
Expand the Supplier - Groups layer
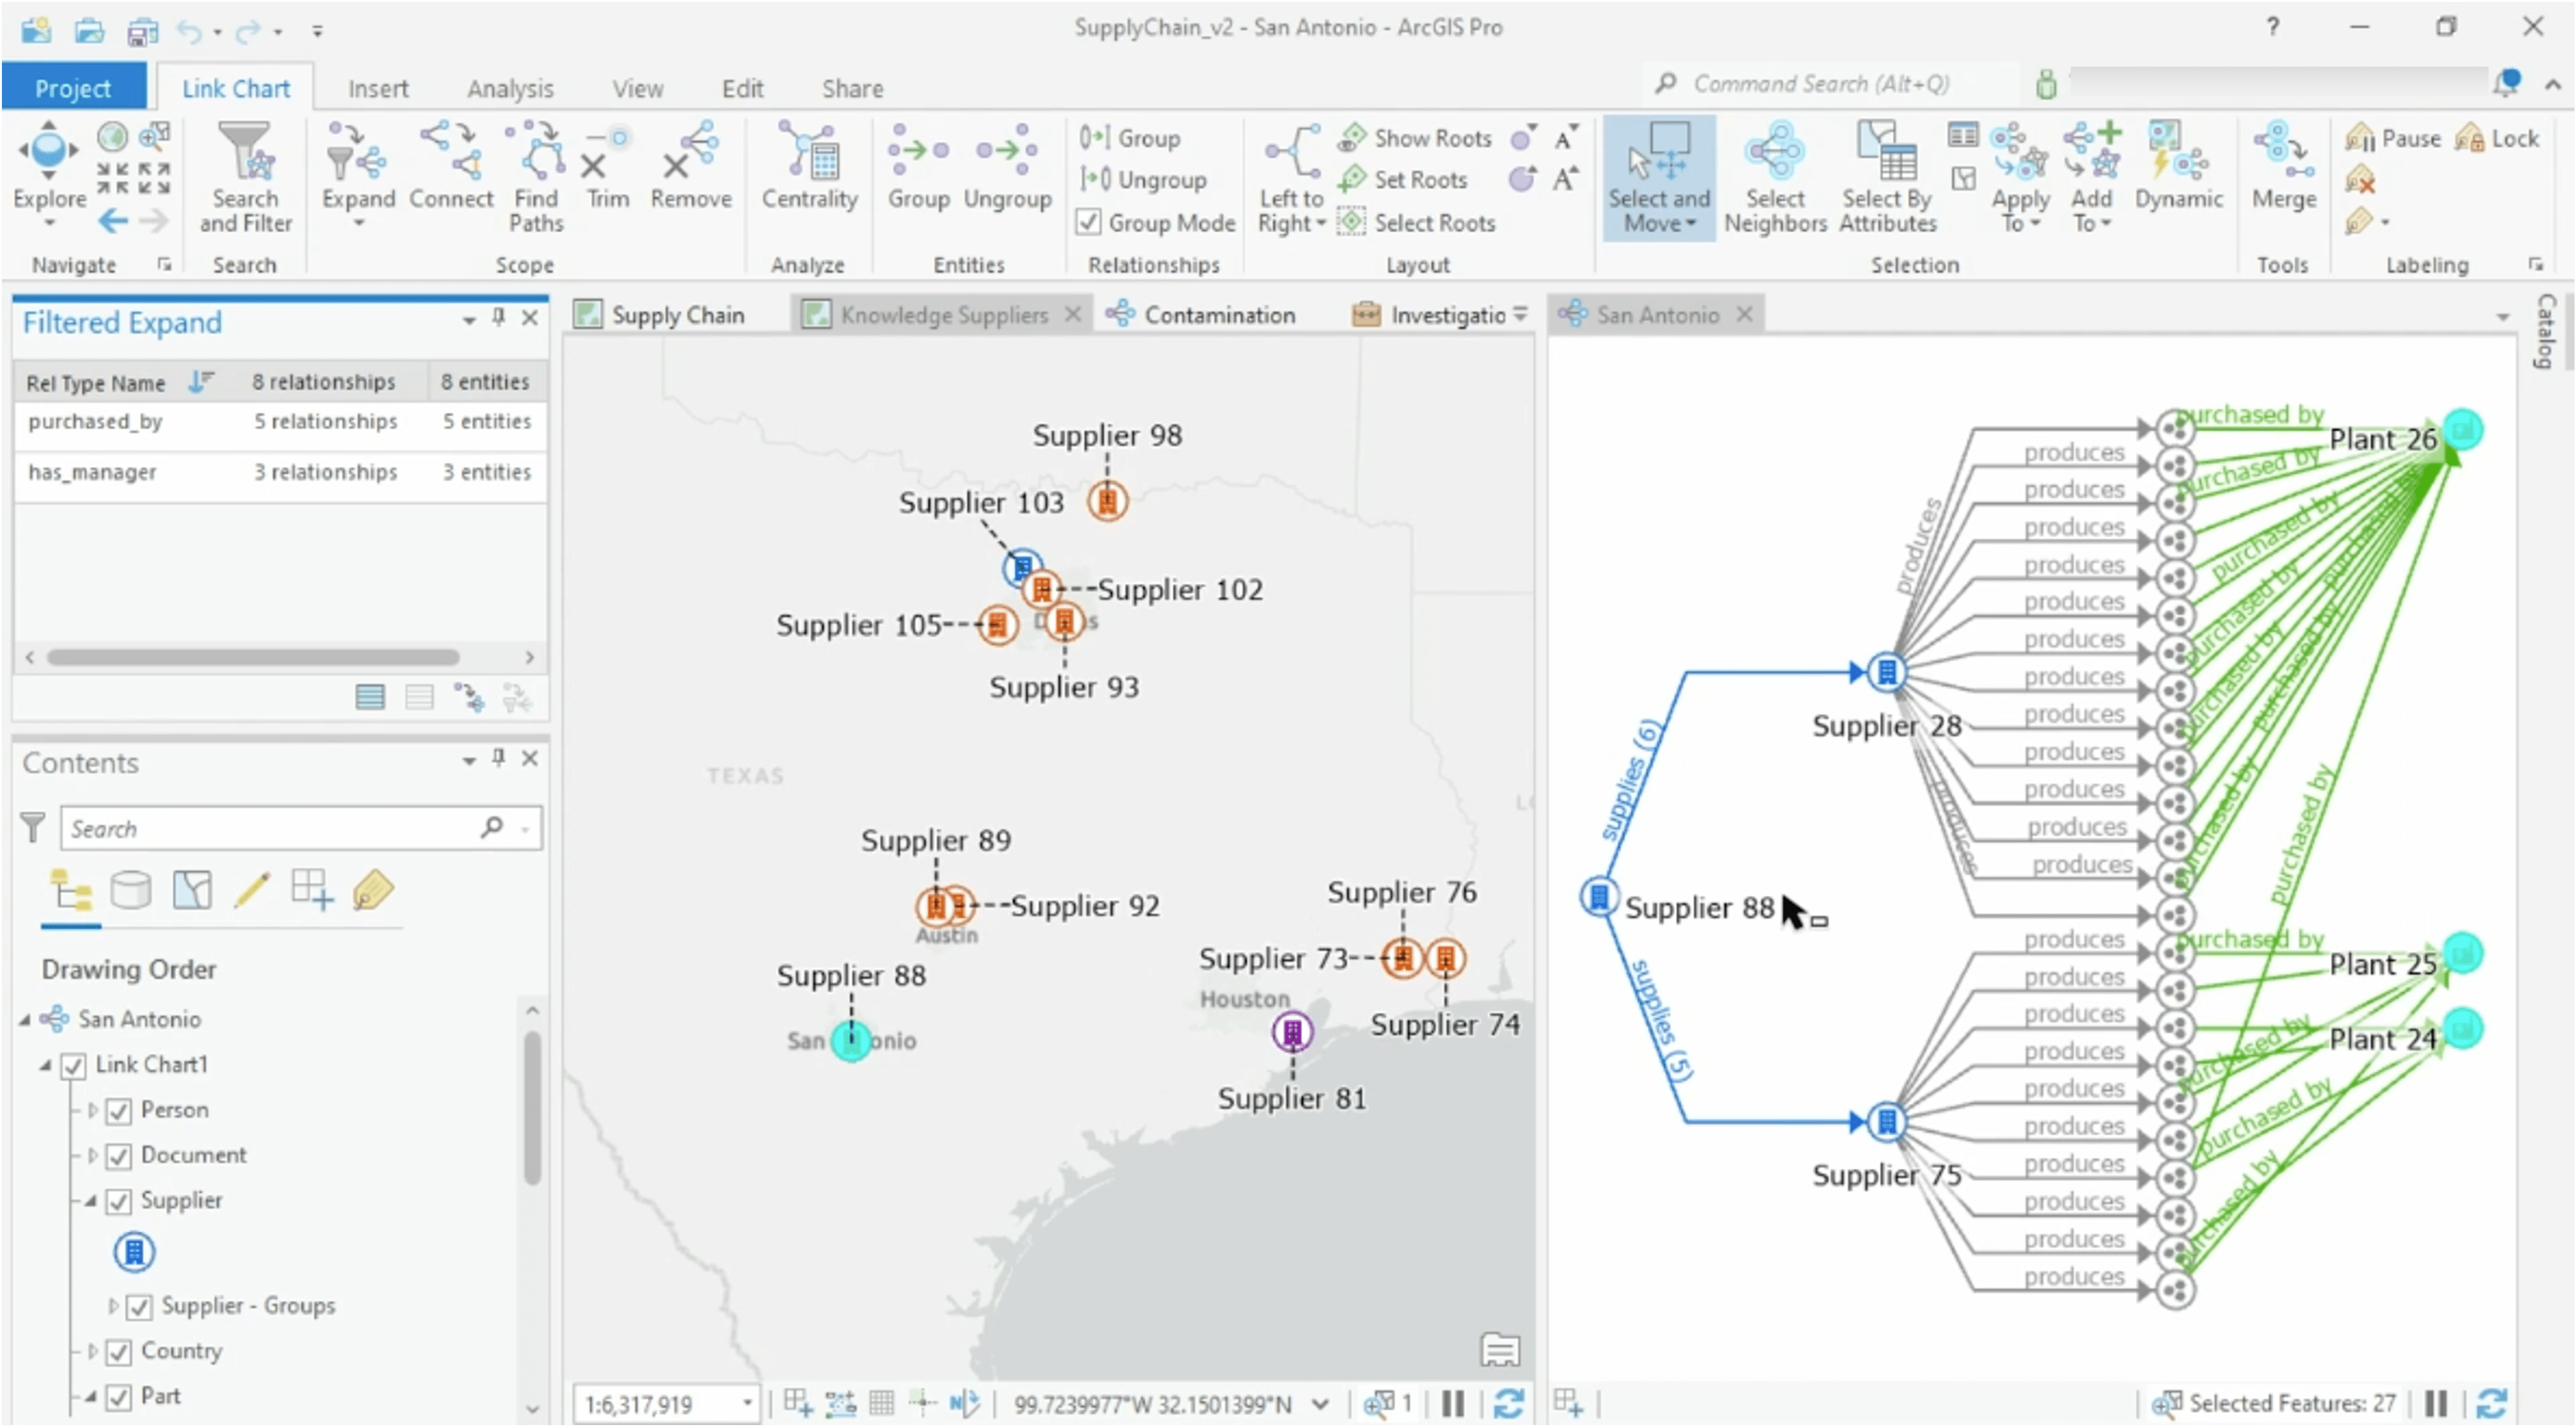click(x=113, y=1306)
